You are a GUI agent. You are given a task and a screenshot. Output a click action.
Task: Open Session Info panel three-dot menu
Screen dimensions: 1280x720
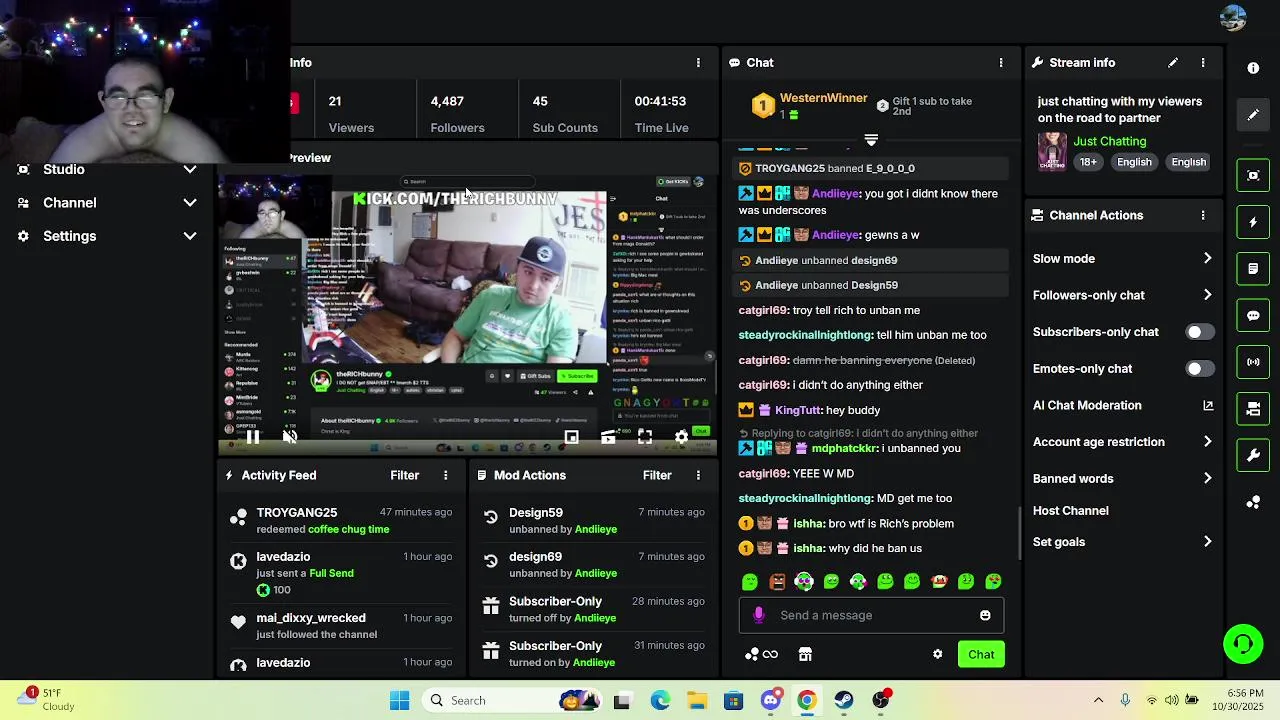click(x=698, y=62)
